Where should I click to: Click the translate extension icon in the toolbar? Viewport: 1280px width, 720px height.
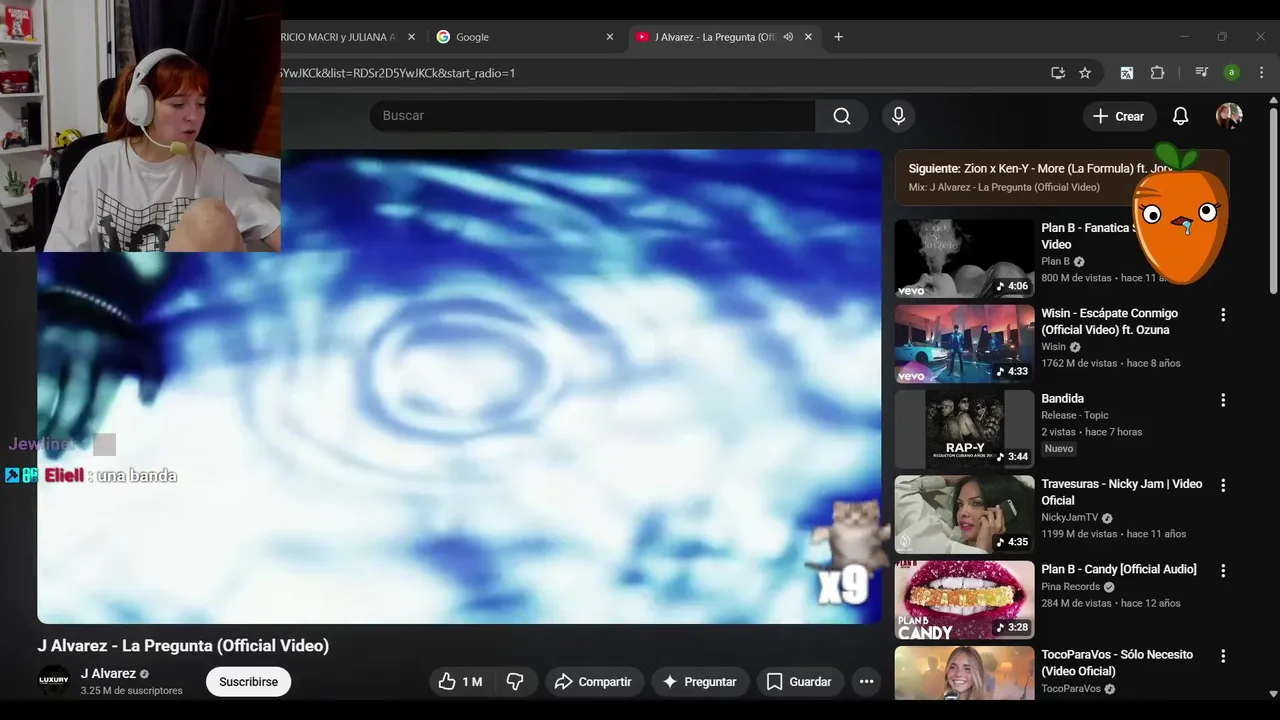[x=1127, y=73]
